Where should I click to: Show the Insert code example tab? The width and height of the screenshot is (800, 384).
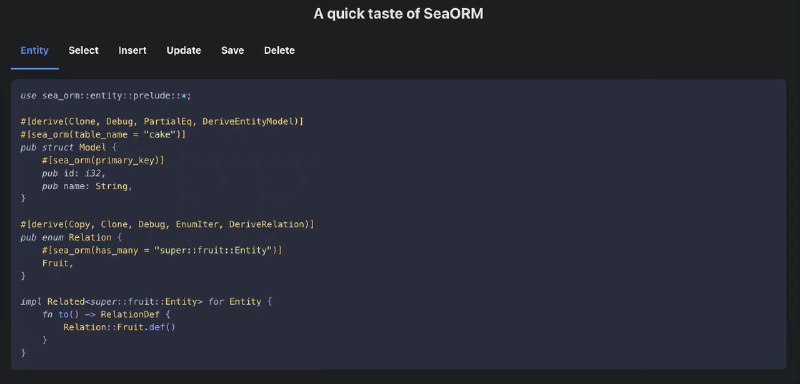click(x=133, y=50)
